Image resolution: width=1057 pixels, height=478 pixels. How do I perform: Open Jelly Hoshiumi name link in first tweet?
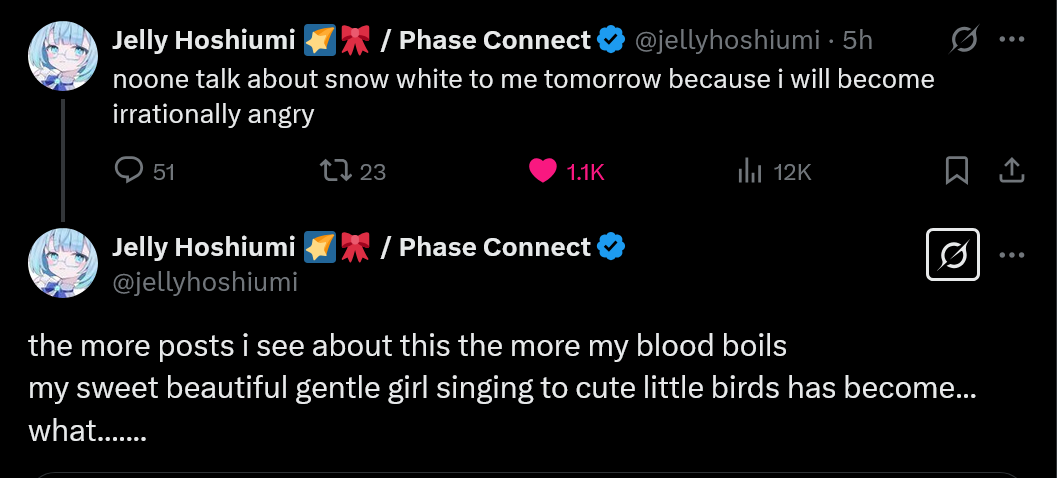pyautogui.click(x=203, y=40)
